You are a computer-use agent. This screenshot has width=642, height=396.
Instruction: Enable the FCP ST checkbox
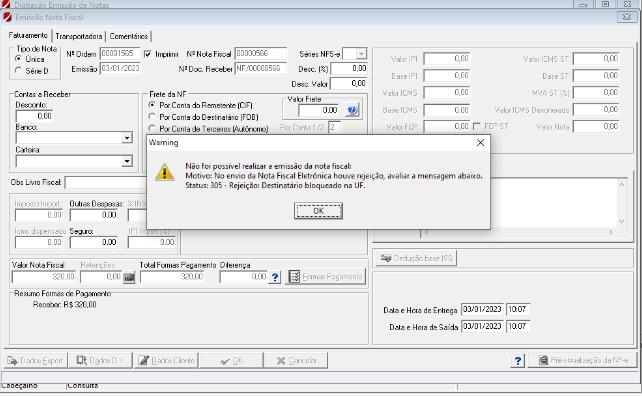click(x=477, y=127)
